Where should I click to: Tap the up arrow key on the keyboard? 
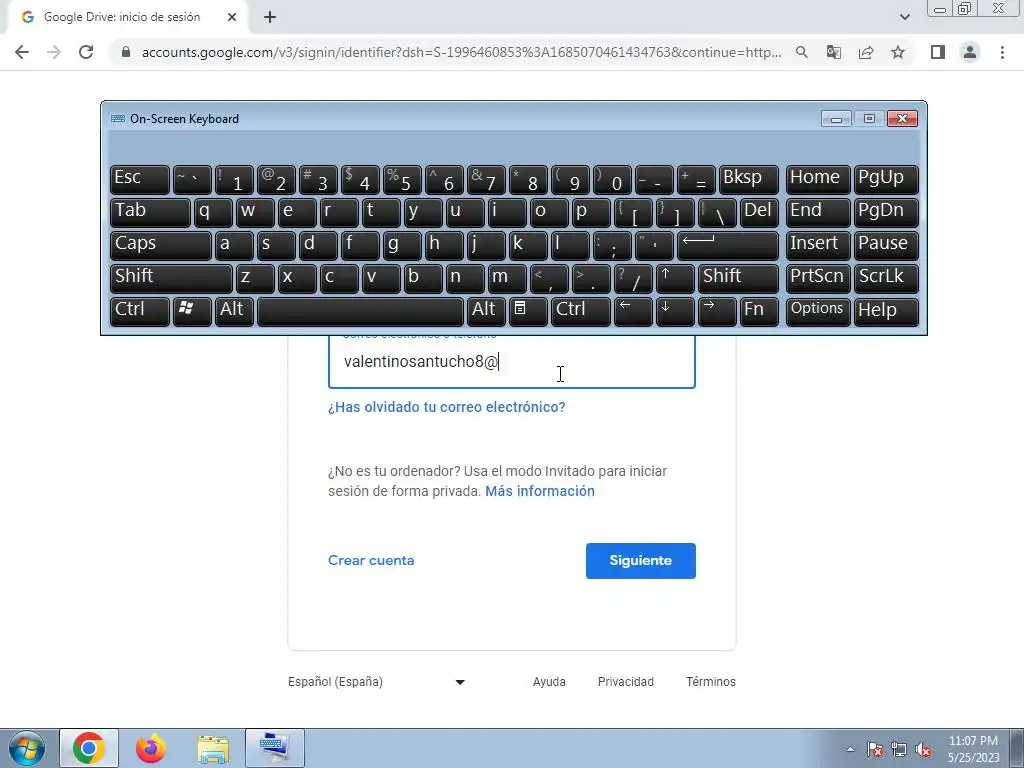[675, 278]
